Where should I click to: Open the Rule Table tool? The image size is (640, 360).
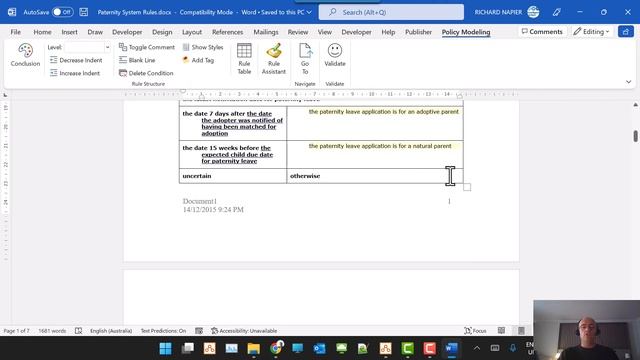coord(244,59)
